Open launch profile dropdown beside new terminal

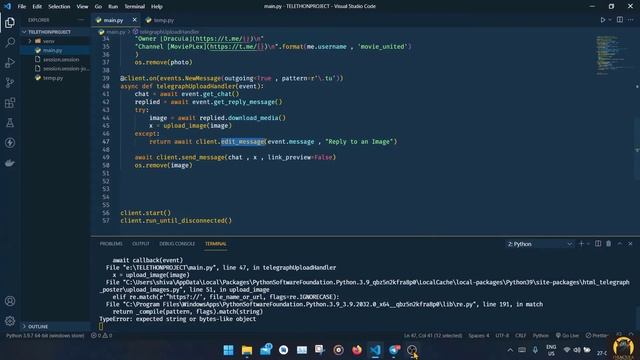click(x=588, y=244)
